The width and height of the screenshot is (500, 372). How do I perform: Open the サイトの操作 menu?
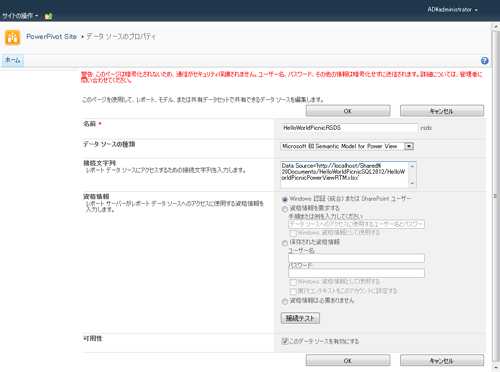(20, 16)
